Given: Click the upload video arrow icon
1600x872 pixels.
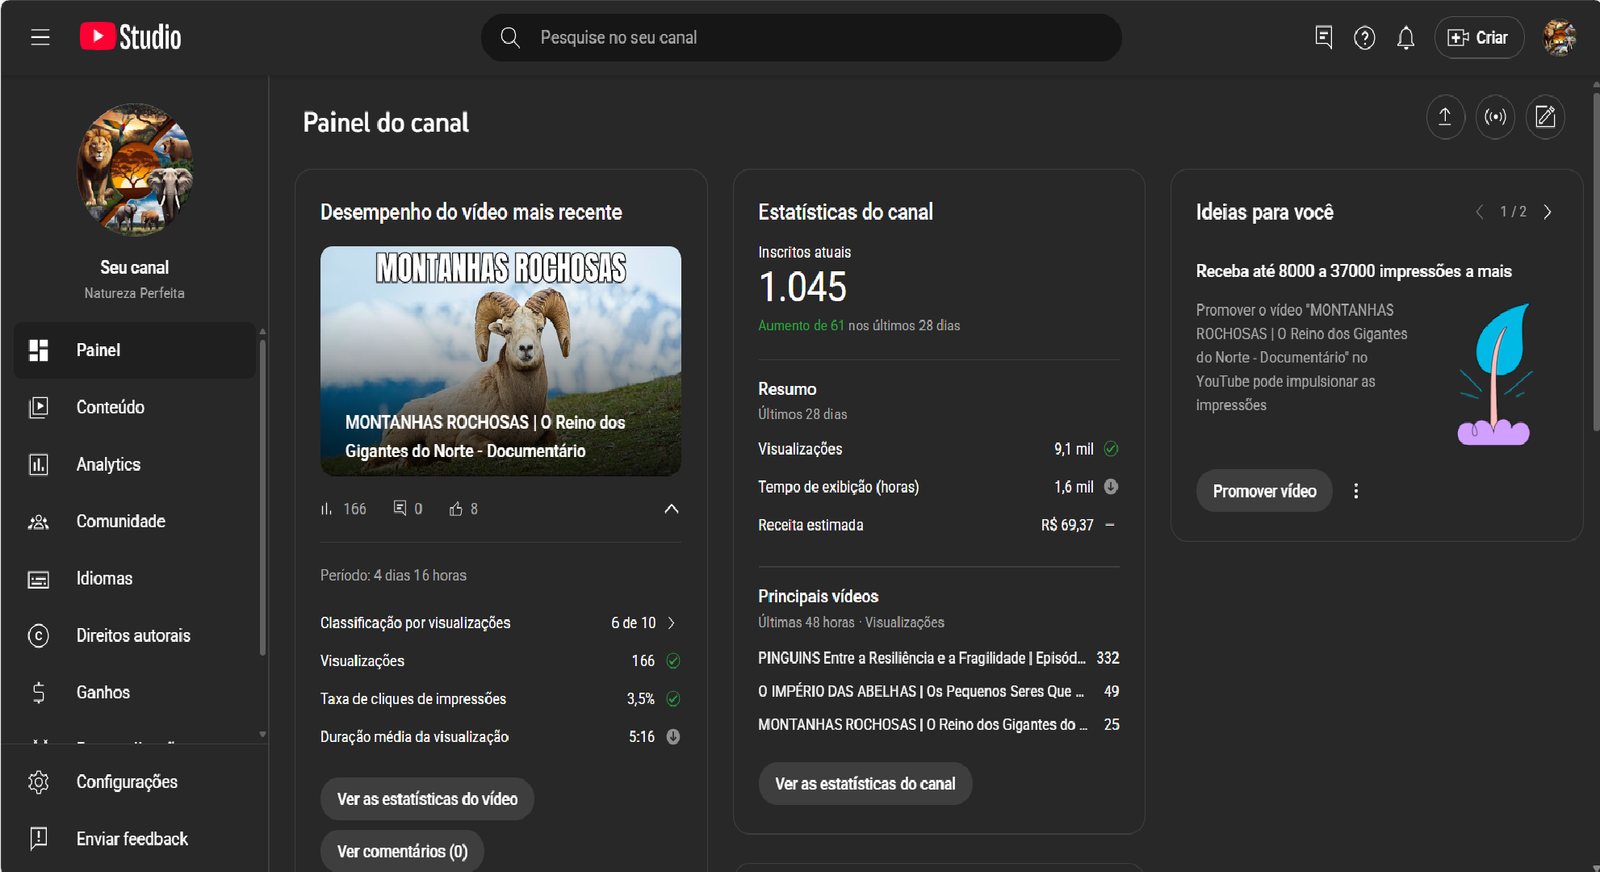Looking at the screenshot, I should [1445, 117].
